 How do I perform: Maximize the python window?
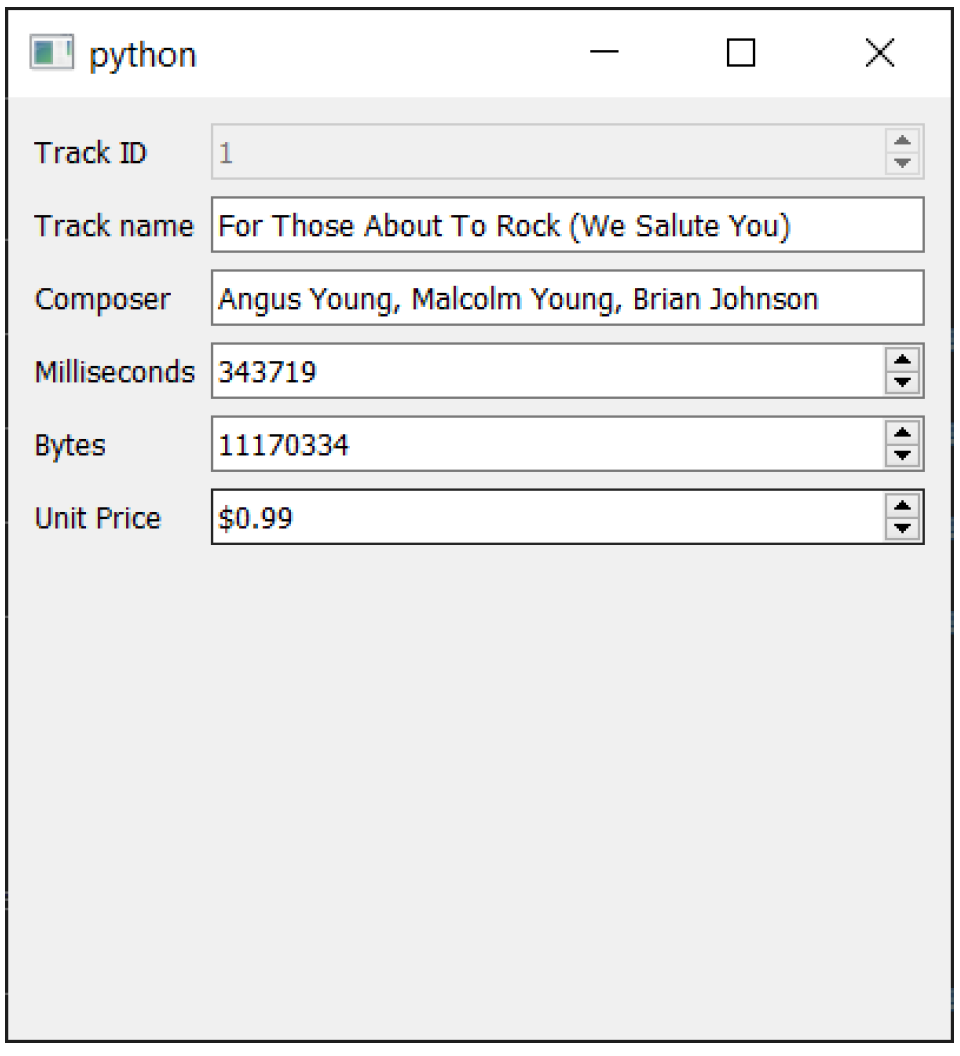(741, 52)
